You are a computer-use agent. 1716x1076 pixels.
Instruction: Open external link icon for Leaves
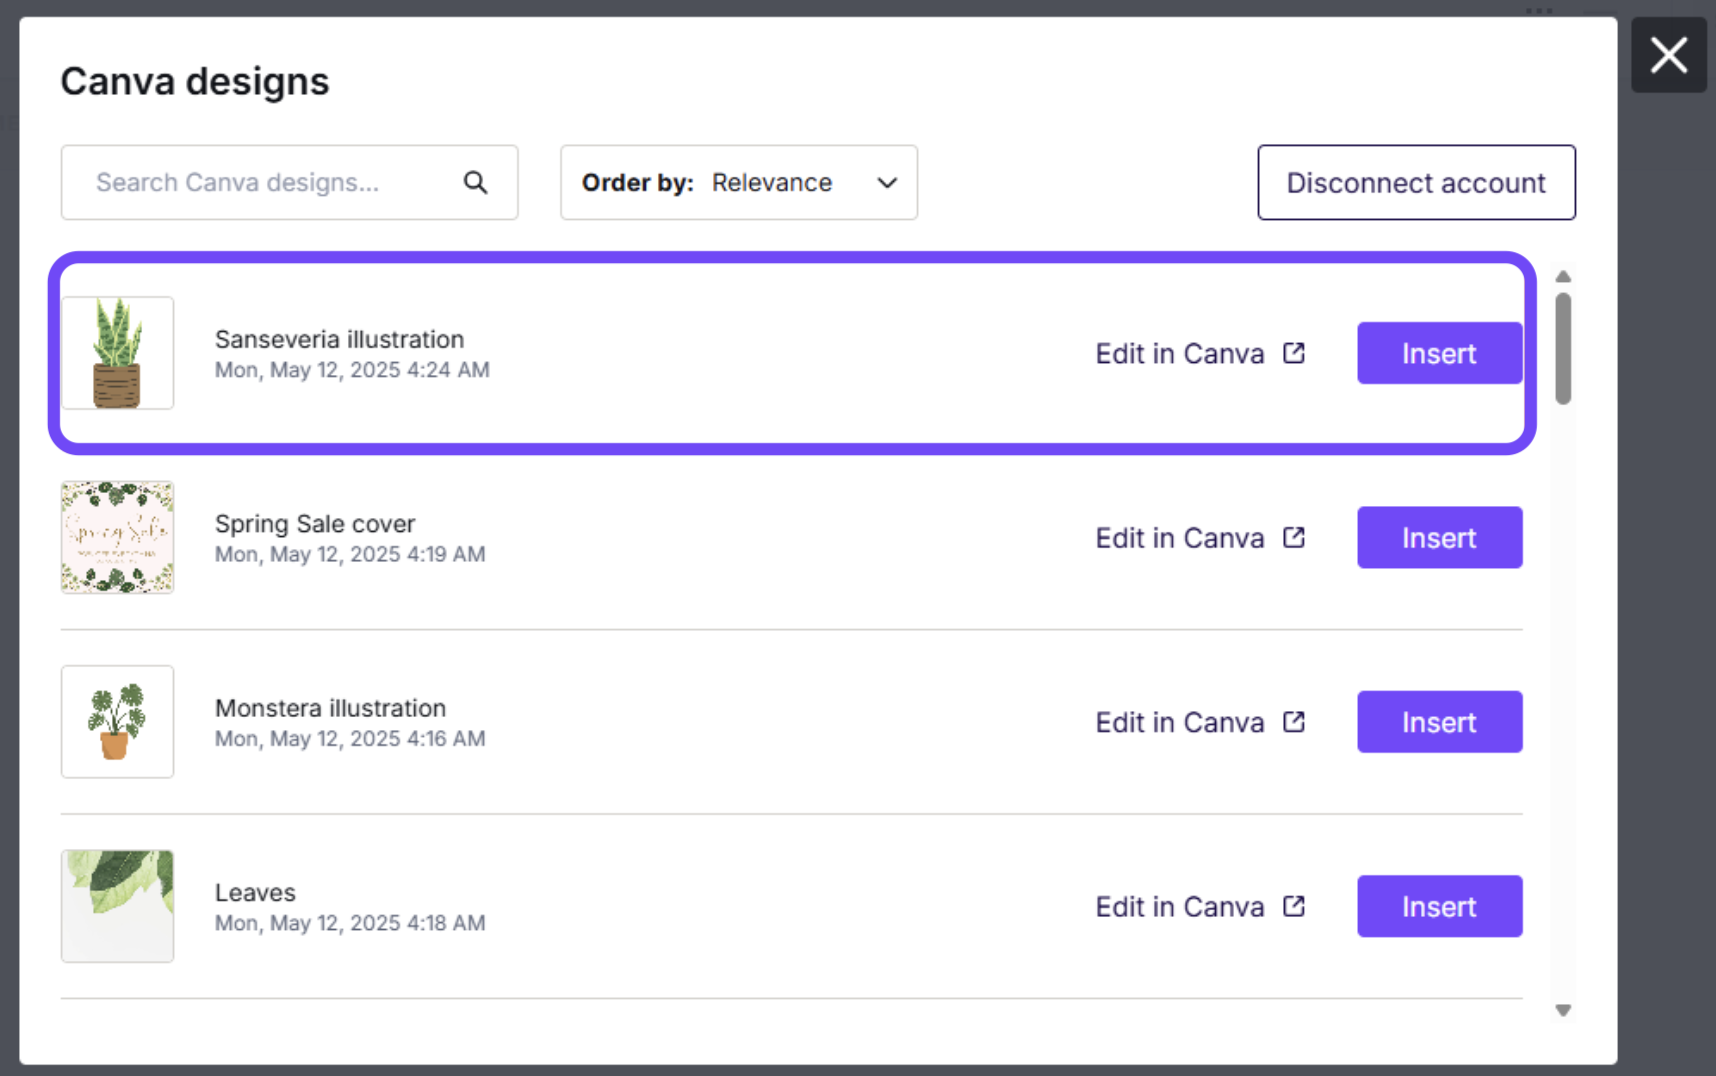coord(1294,906)
